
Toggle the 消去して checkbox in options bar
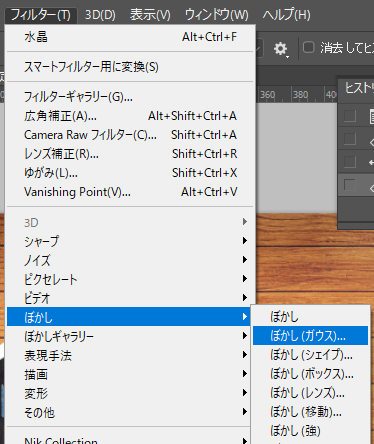[x=308, y=47]
